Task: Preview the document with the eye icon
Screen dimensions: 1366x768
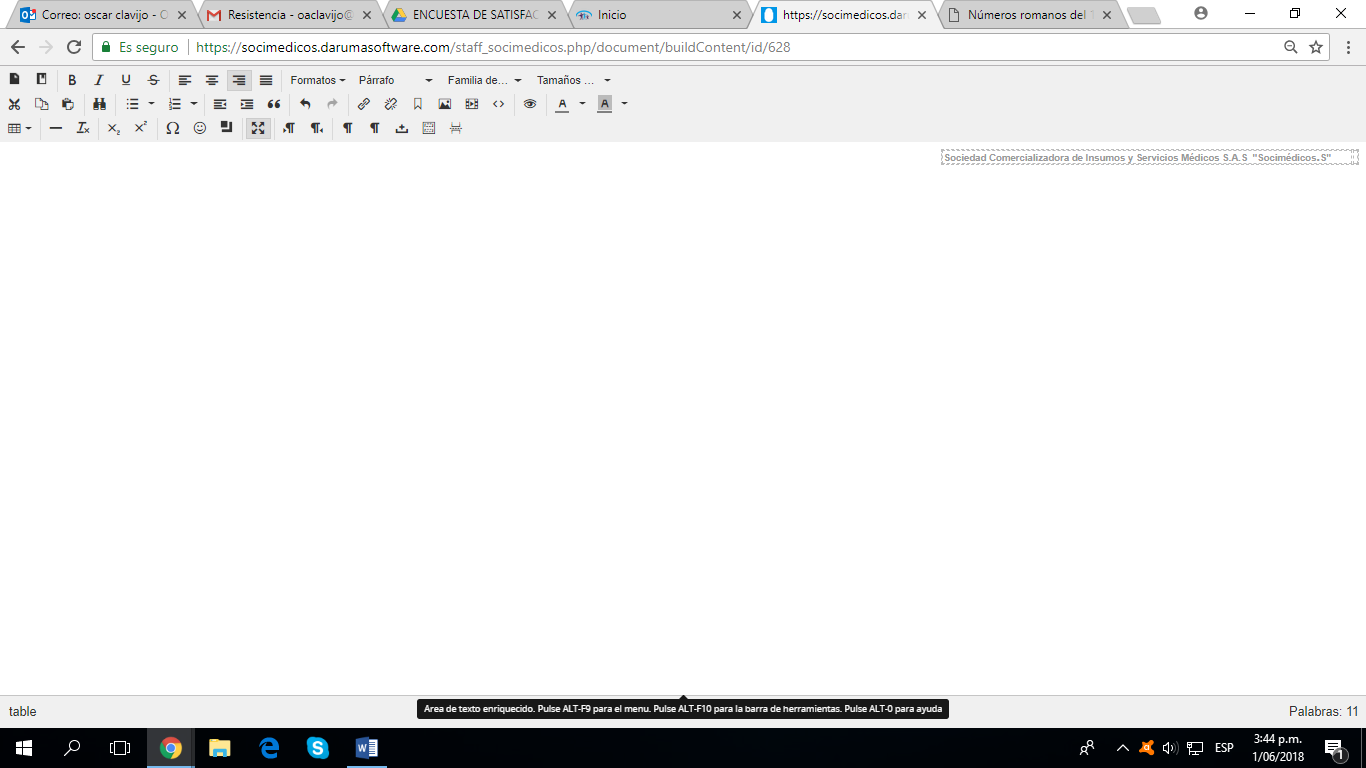Action: pyautogui.click(x=530, y=104)
